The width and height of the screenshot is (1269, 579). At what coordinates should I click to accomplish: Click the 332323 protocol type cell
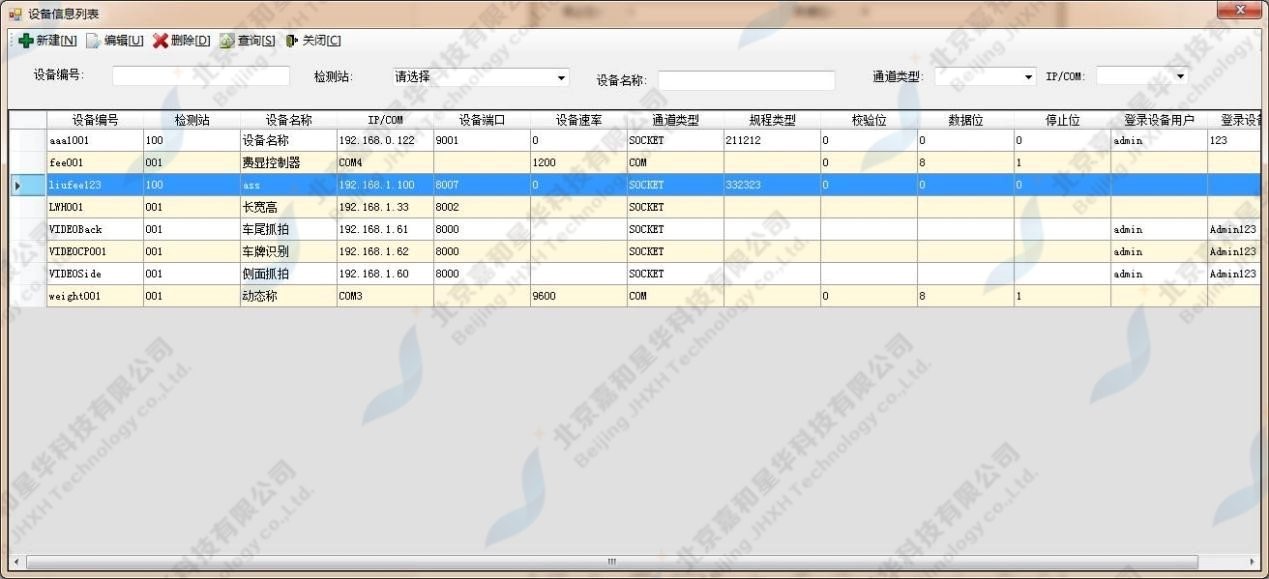[x=773, y=185]
